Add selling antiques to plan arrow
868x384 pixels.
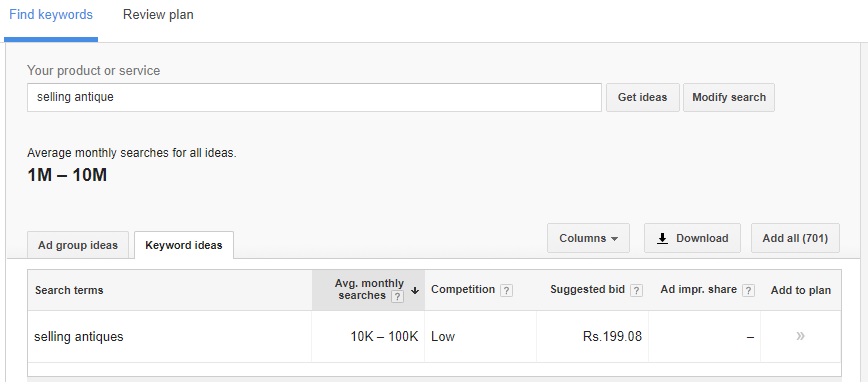(x=800, y=336)
